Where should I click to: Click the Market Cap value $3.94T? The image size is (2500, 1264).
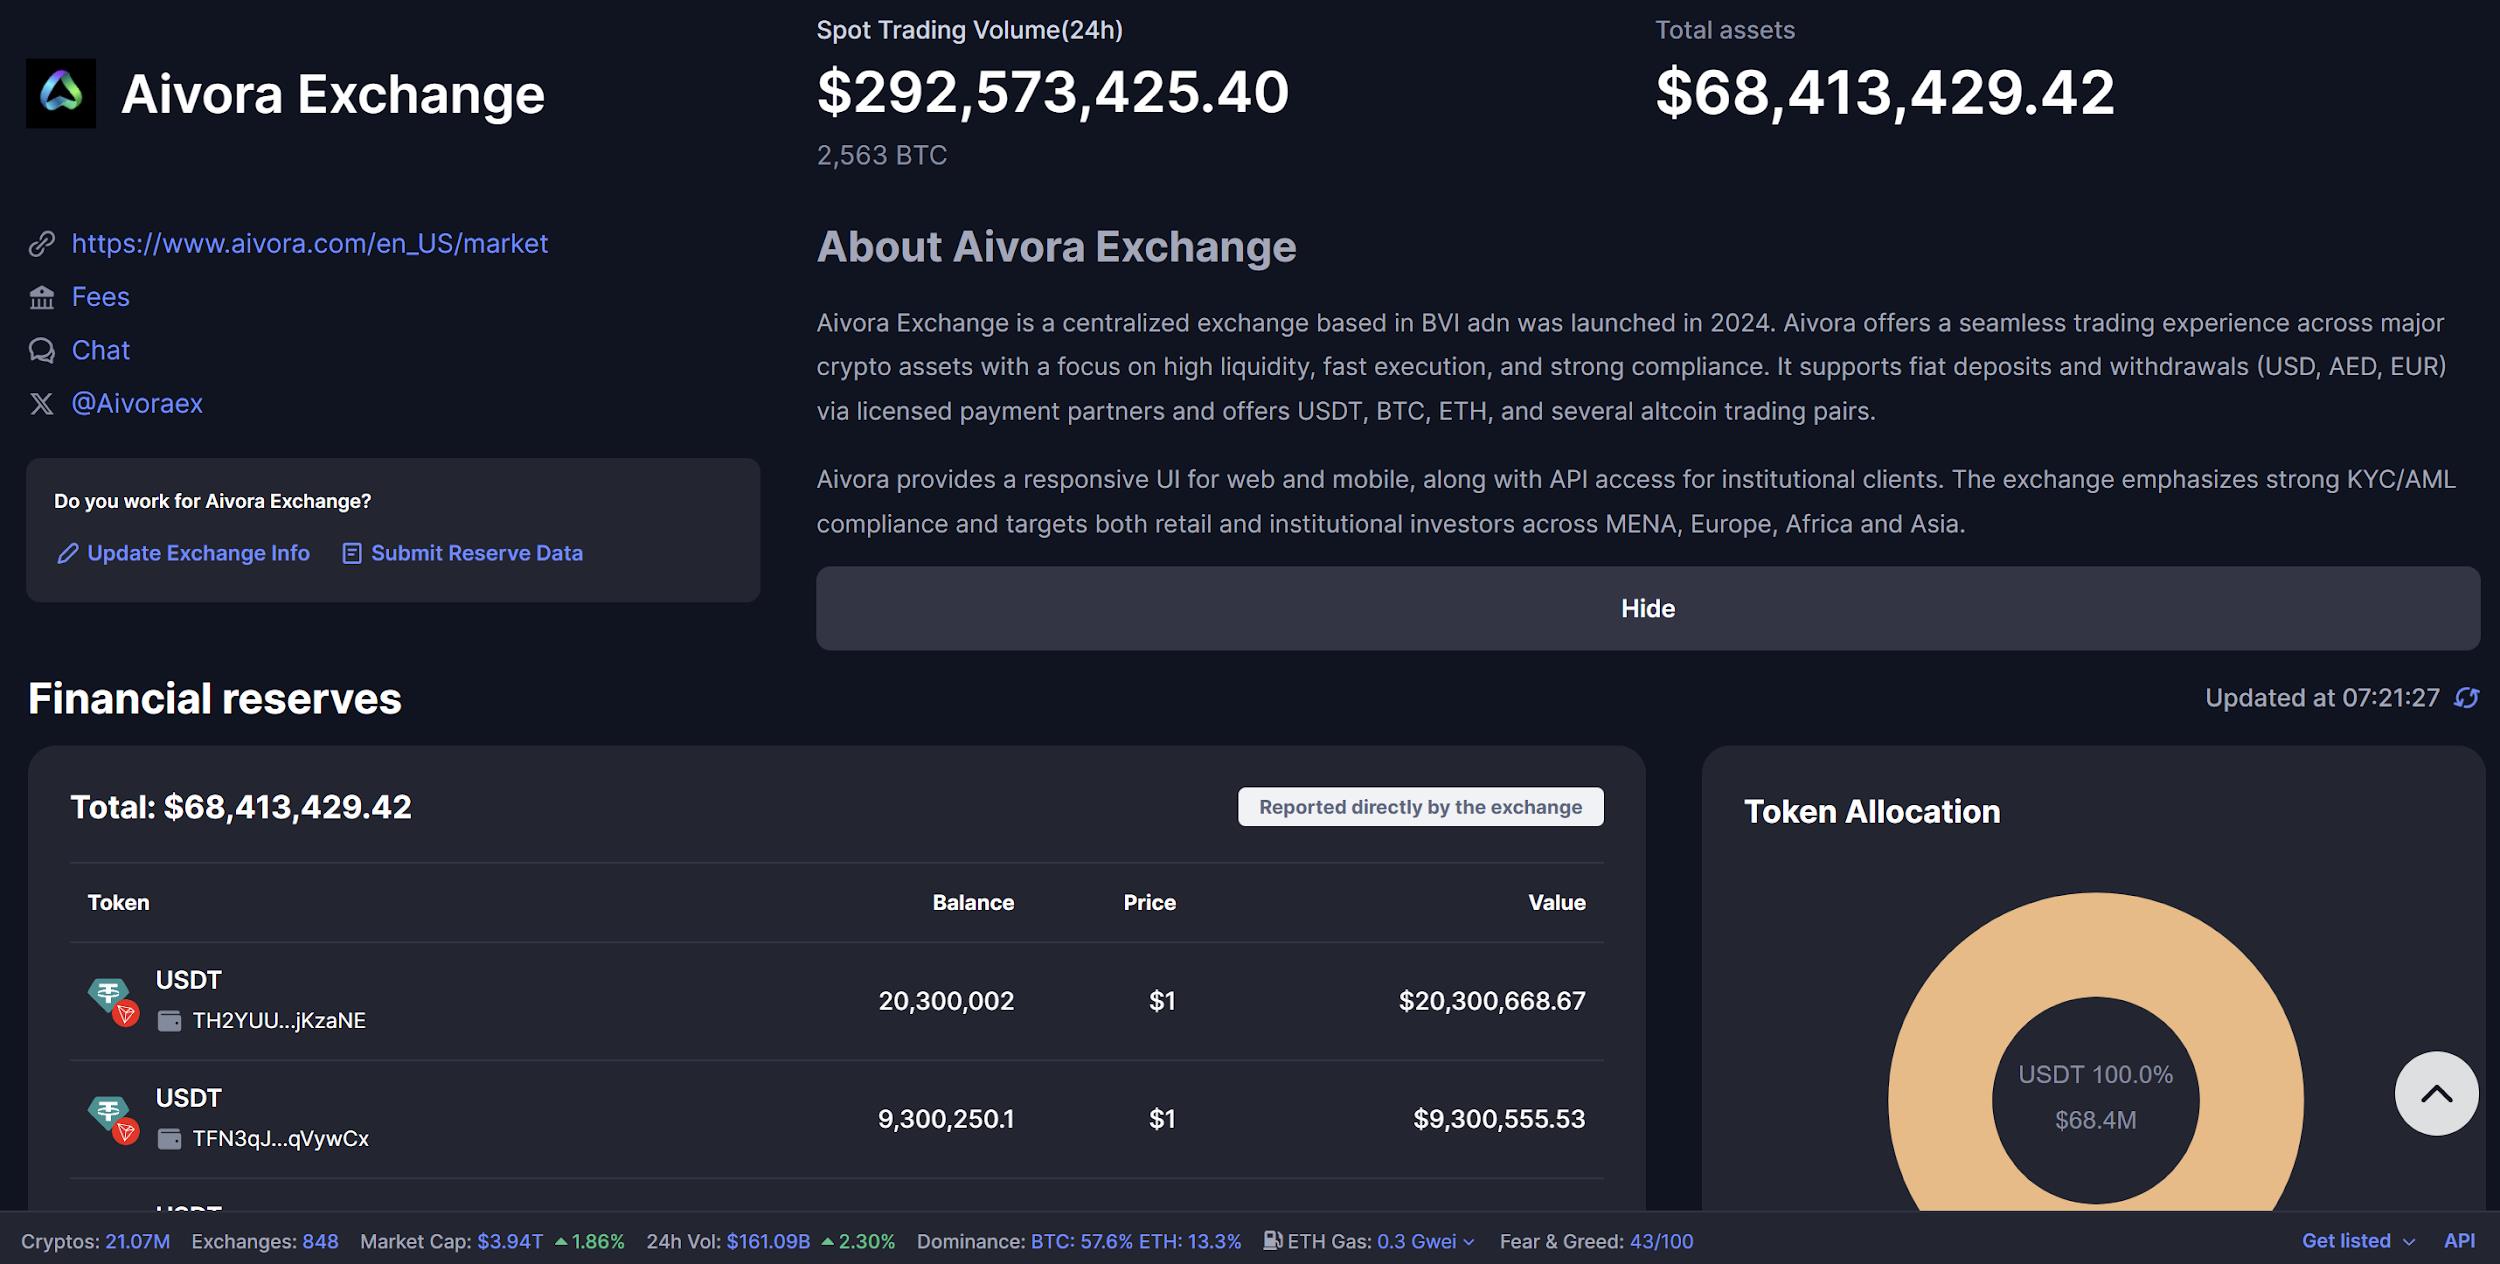pyautogui.click(x=510, y=1241)
